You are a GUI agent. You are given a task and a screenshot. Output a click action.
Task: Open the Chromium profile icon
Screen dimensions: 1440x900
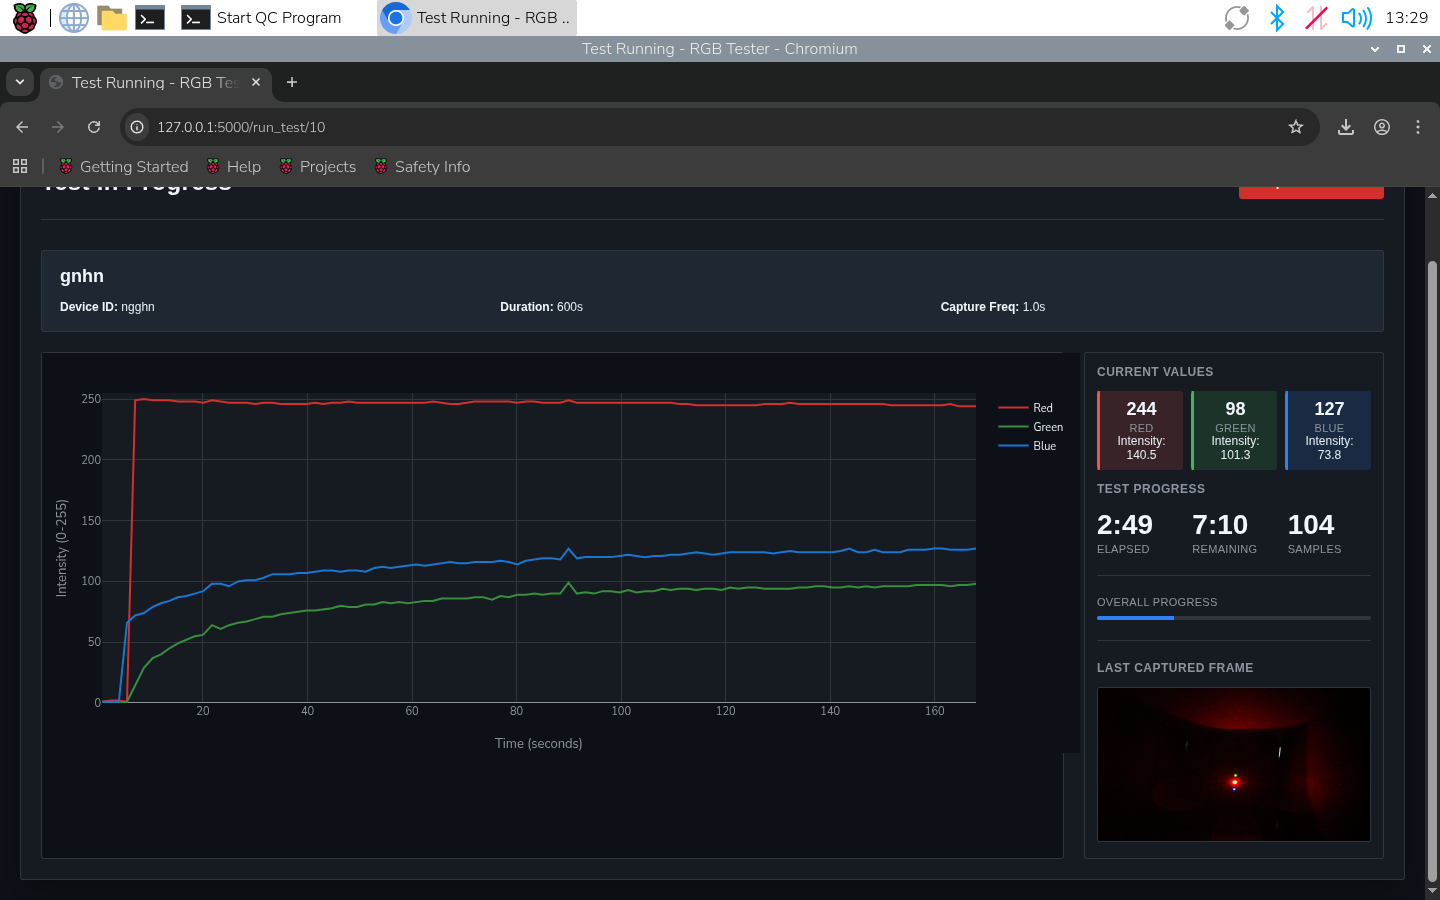(1382, 127)
